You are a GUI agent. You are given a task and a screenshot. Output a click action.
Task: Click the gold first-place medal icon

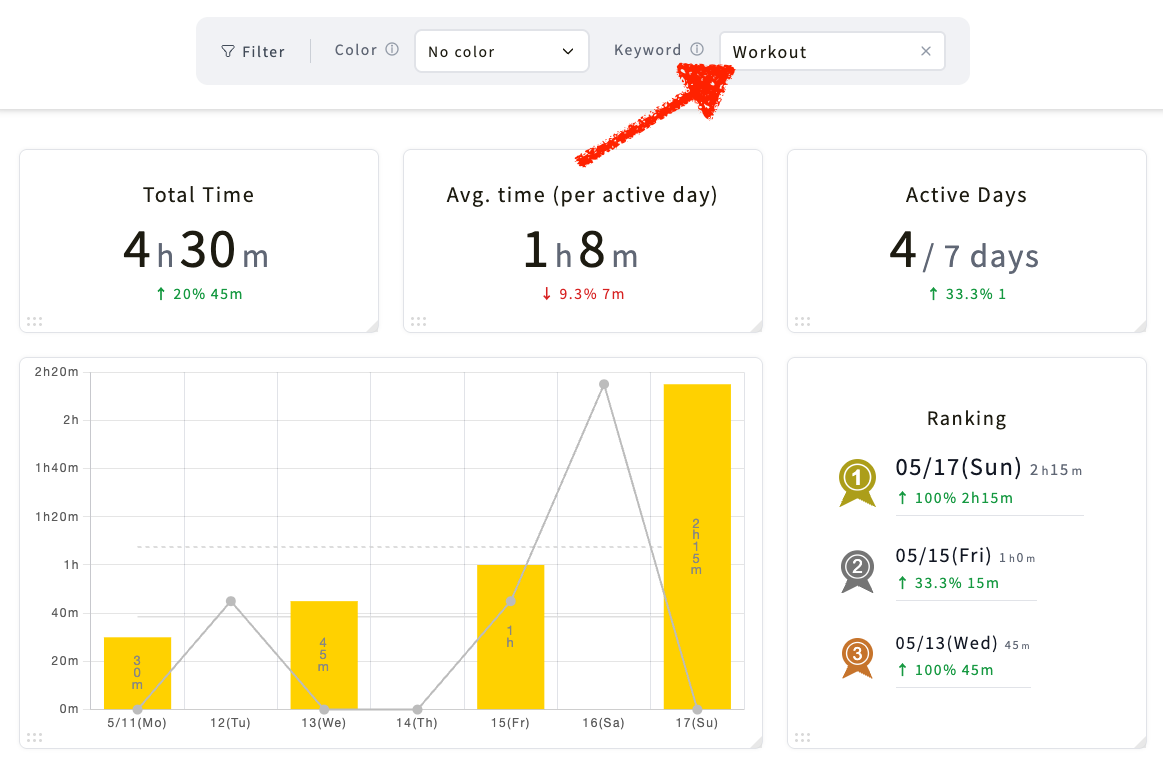857,483
